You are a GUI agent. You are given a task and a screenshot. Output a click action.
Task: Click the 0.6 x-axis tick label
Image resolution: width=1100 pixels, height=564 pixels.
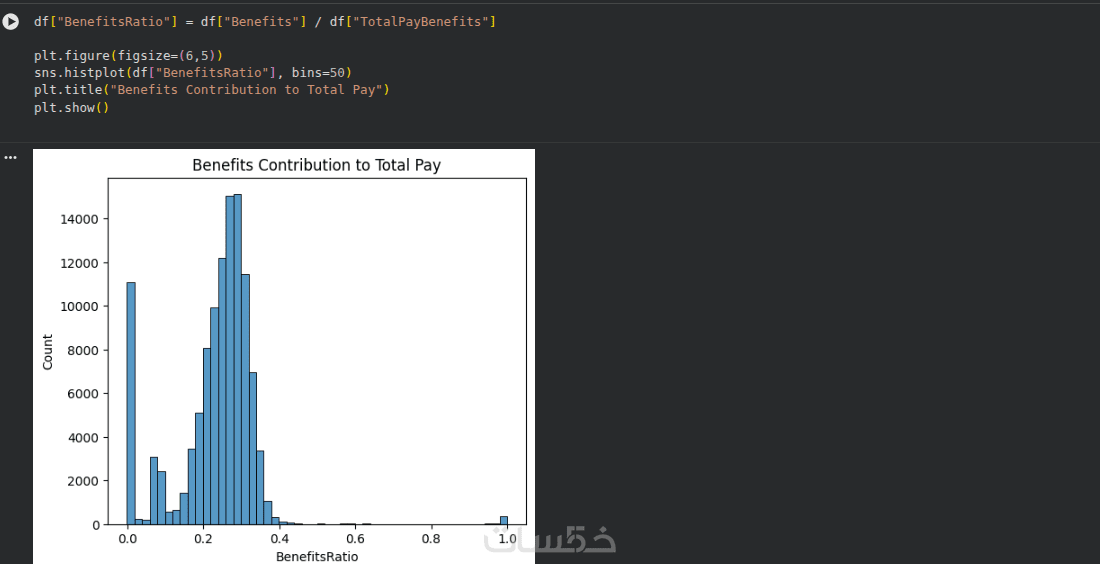pyautogui.click(x=355, y=539)
